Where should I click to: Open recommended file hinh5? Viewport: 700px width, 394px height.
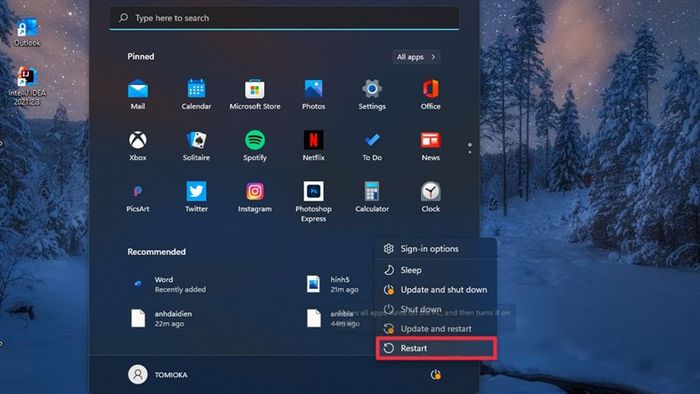[x=333, y=284]
